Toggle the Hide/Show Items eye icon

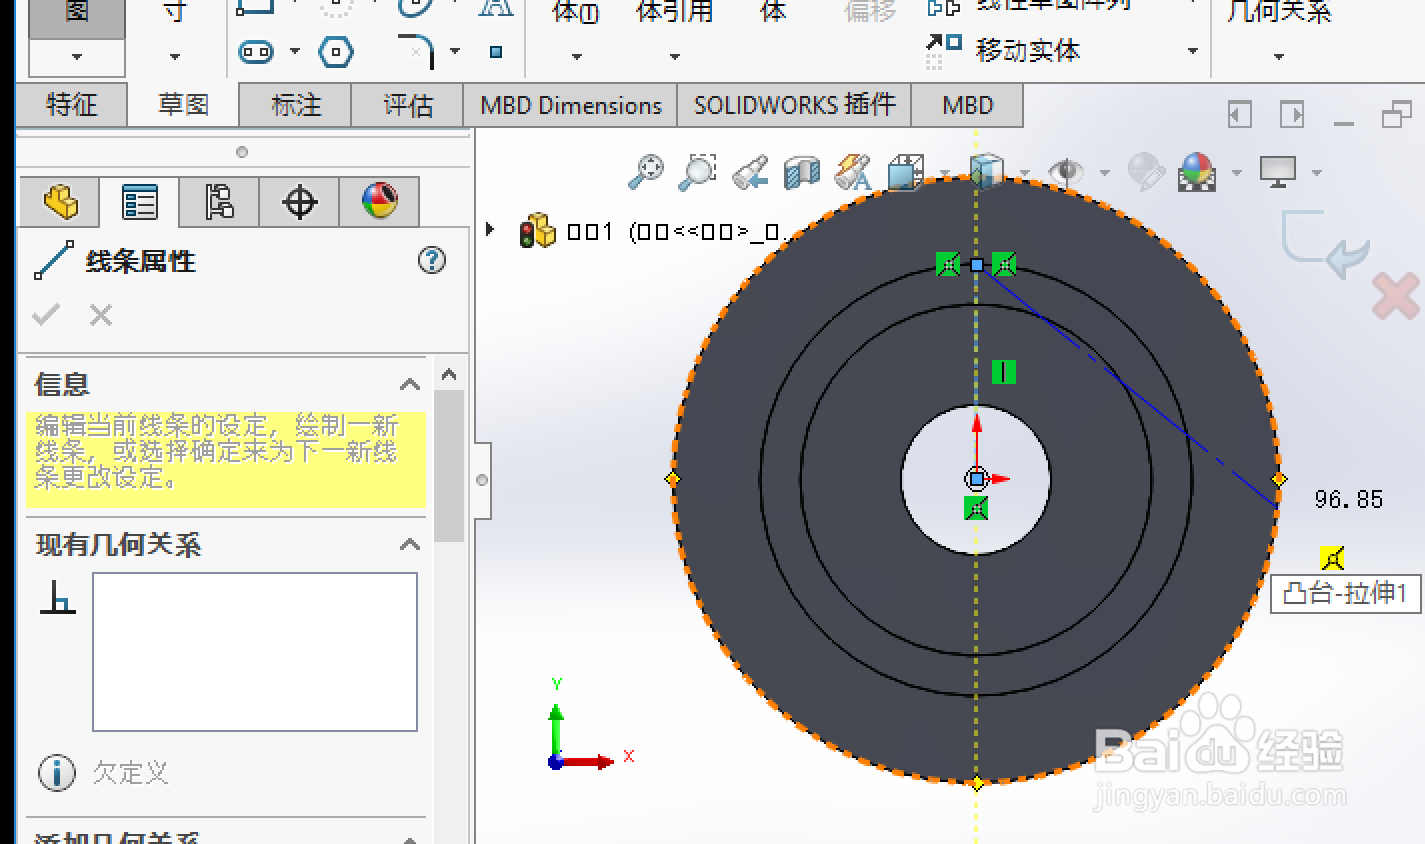coord(1066,170)
